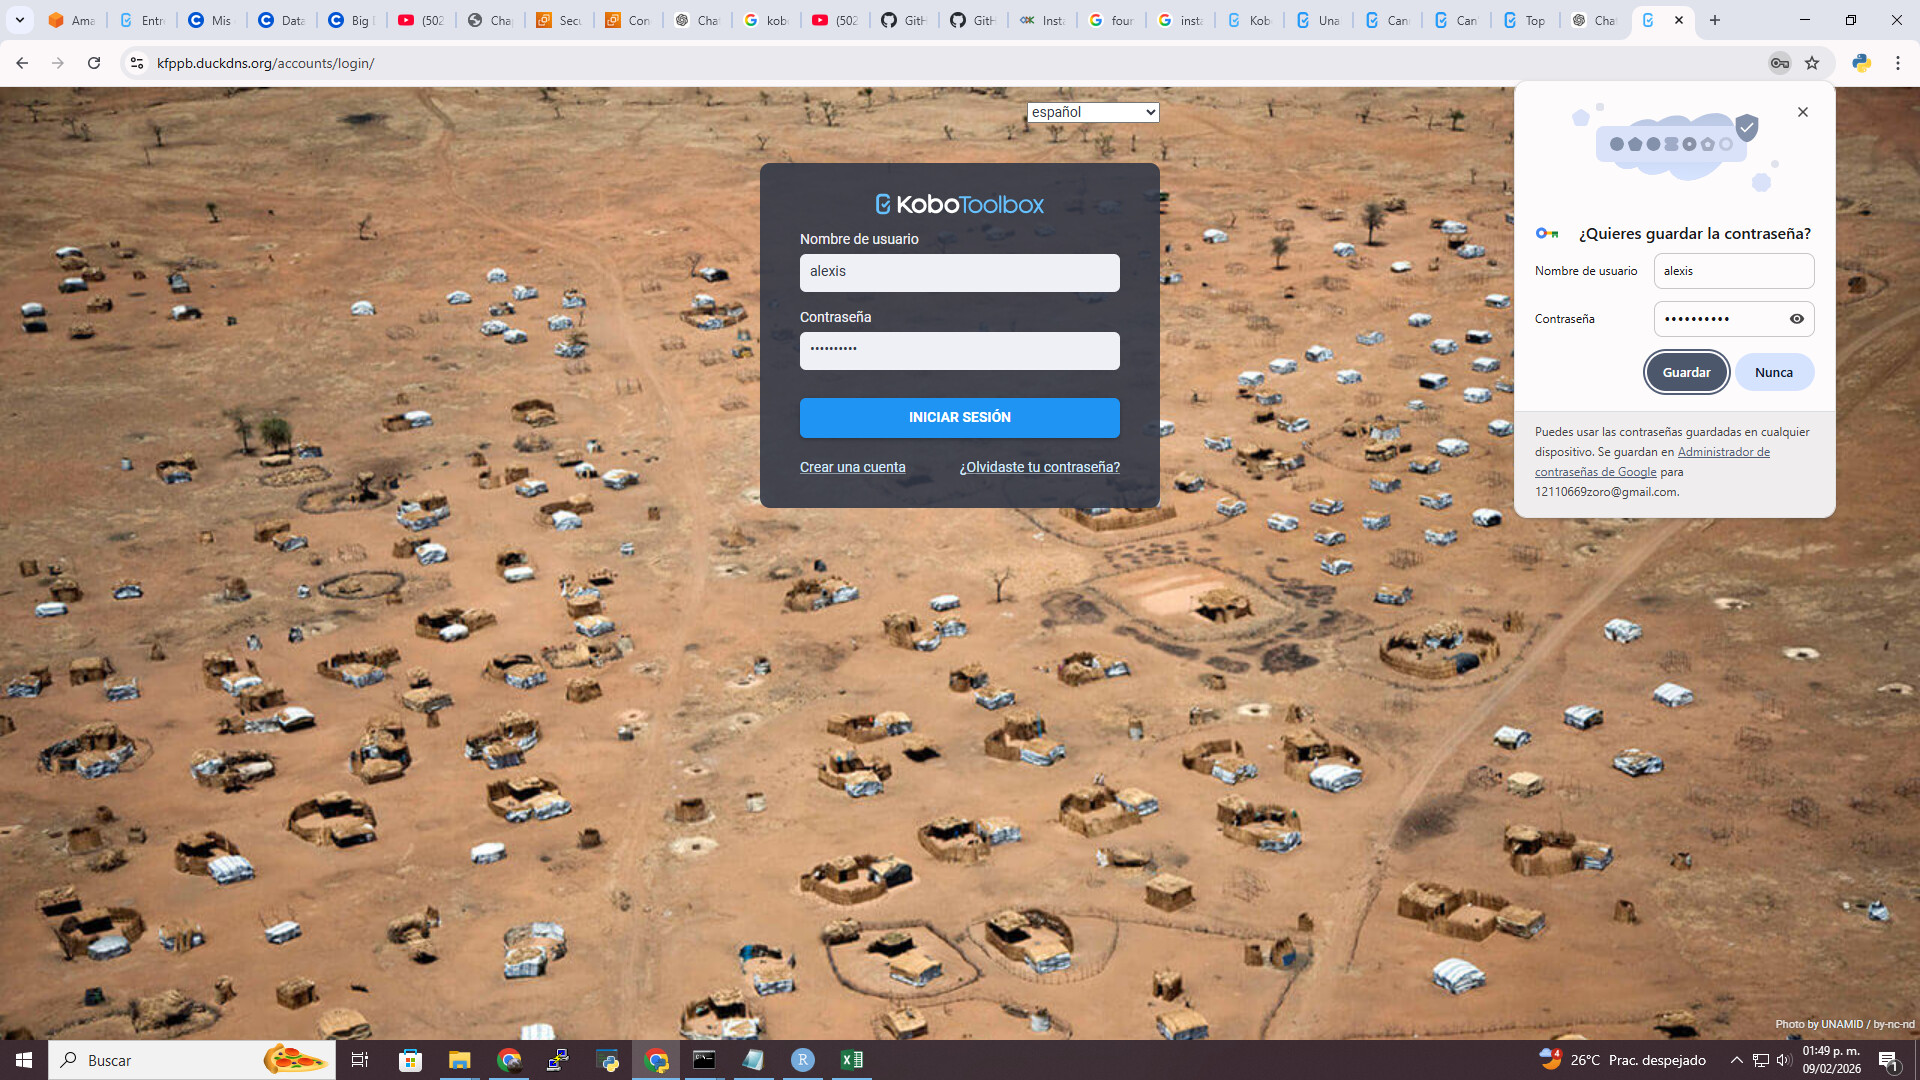Click Nunca to never save password
1920x1080 pixels.
coord(1773,372)
